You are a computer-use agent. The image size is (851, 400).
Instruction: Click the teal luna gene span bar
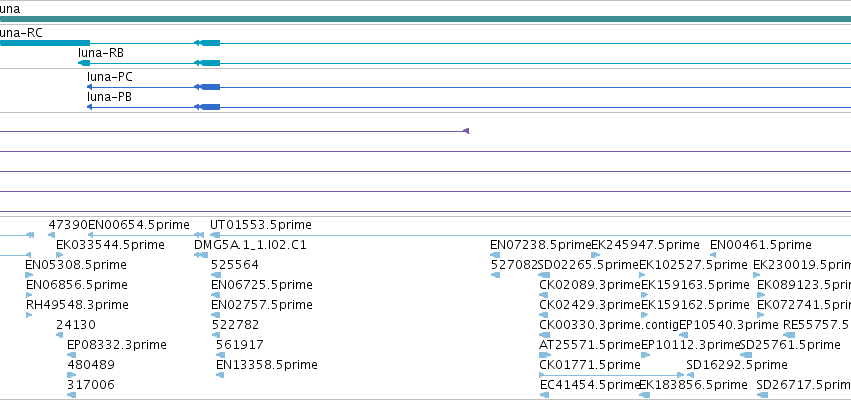coord(426,19)
